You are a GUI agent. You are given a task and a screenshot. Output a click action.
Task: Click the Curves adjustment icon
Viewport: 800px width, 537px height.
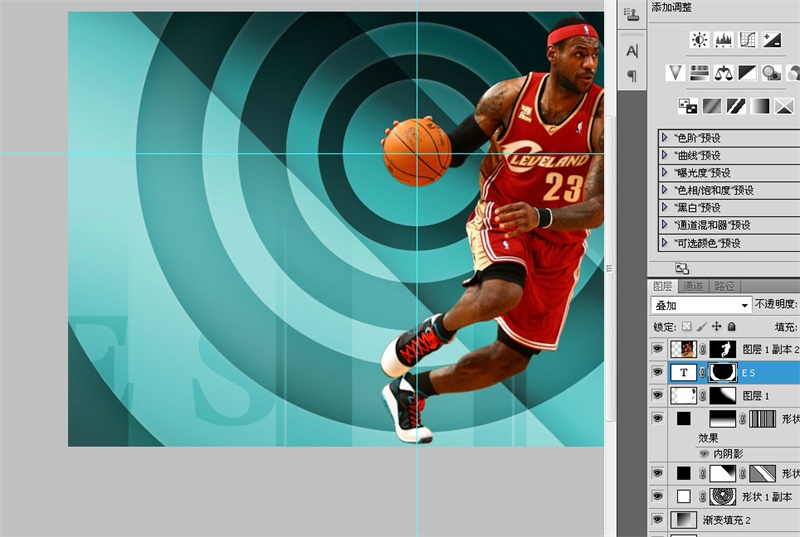[747, 40]
